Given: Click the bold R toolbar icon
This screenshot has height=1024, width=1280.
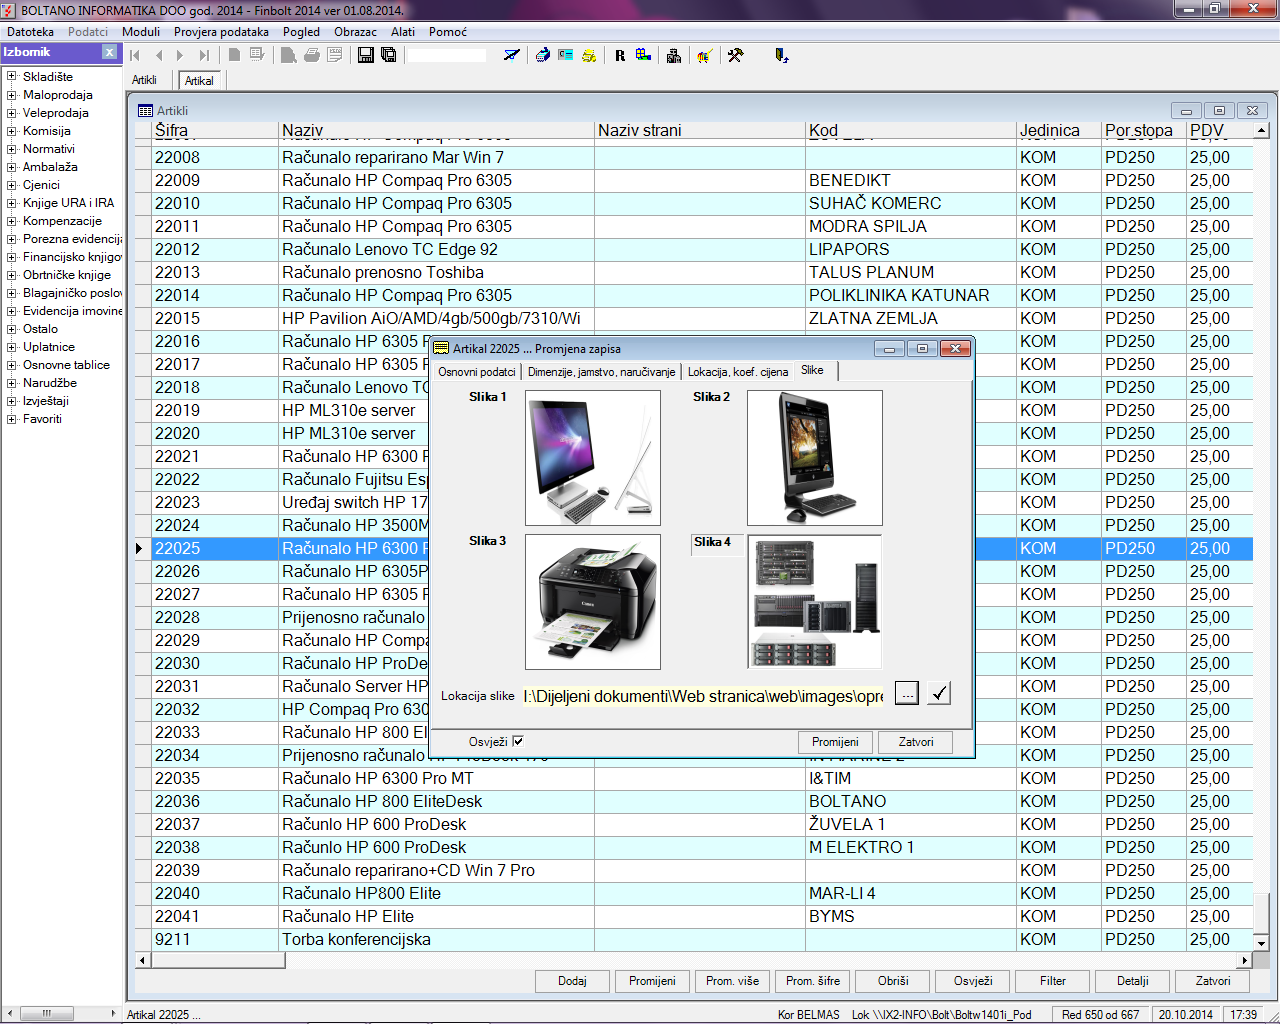Looking at the screenshot, I should pos(620,56).
